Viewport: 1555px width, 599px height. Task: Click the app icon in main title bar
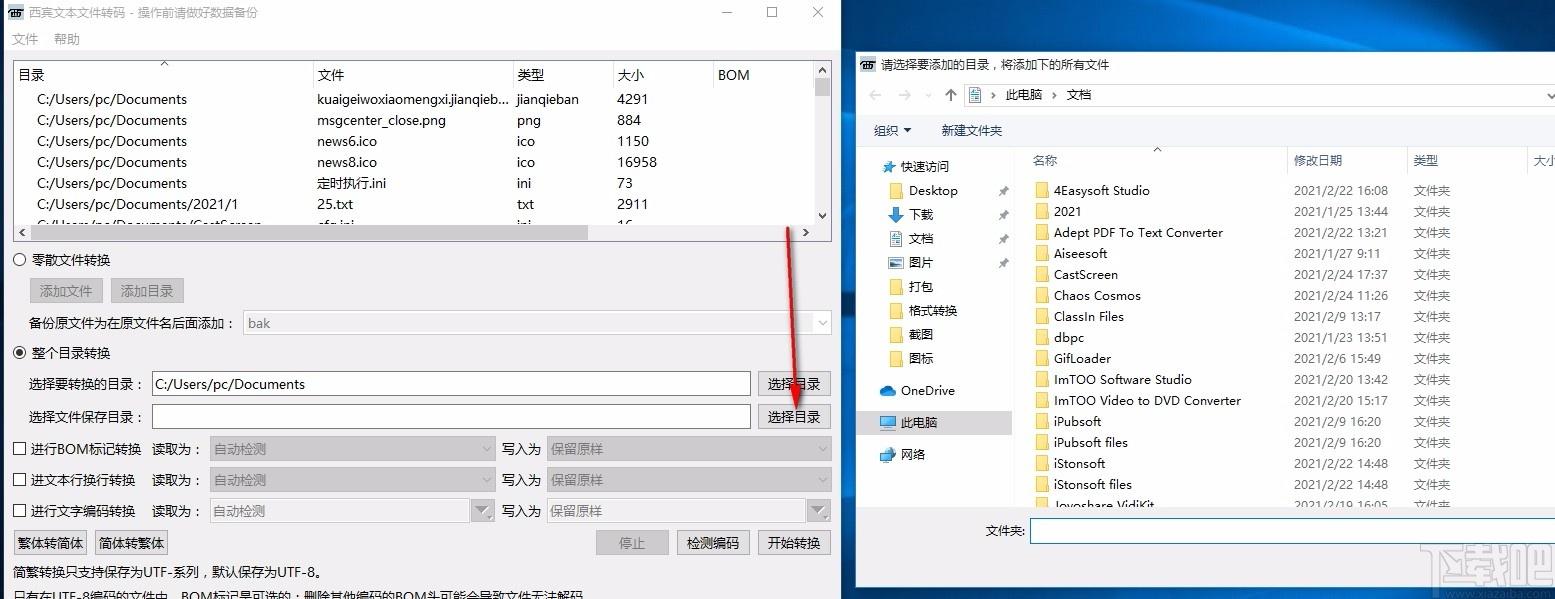tap(18, 13)
